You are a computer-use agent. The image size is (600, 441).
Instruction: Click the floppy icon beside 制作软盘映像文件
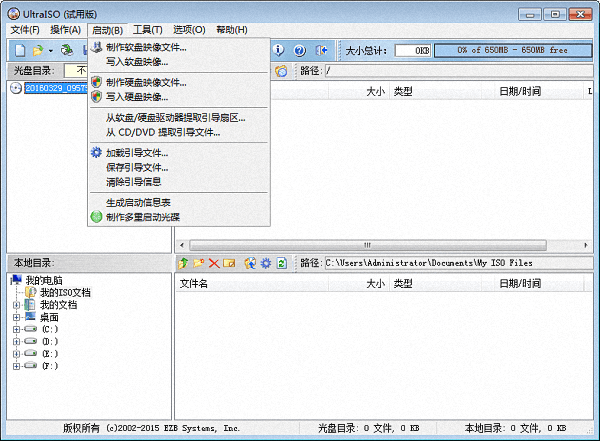(x=96, y=47)
